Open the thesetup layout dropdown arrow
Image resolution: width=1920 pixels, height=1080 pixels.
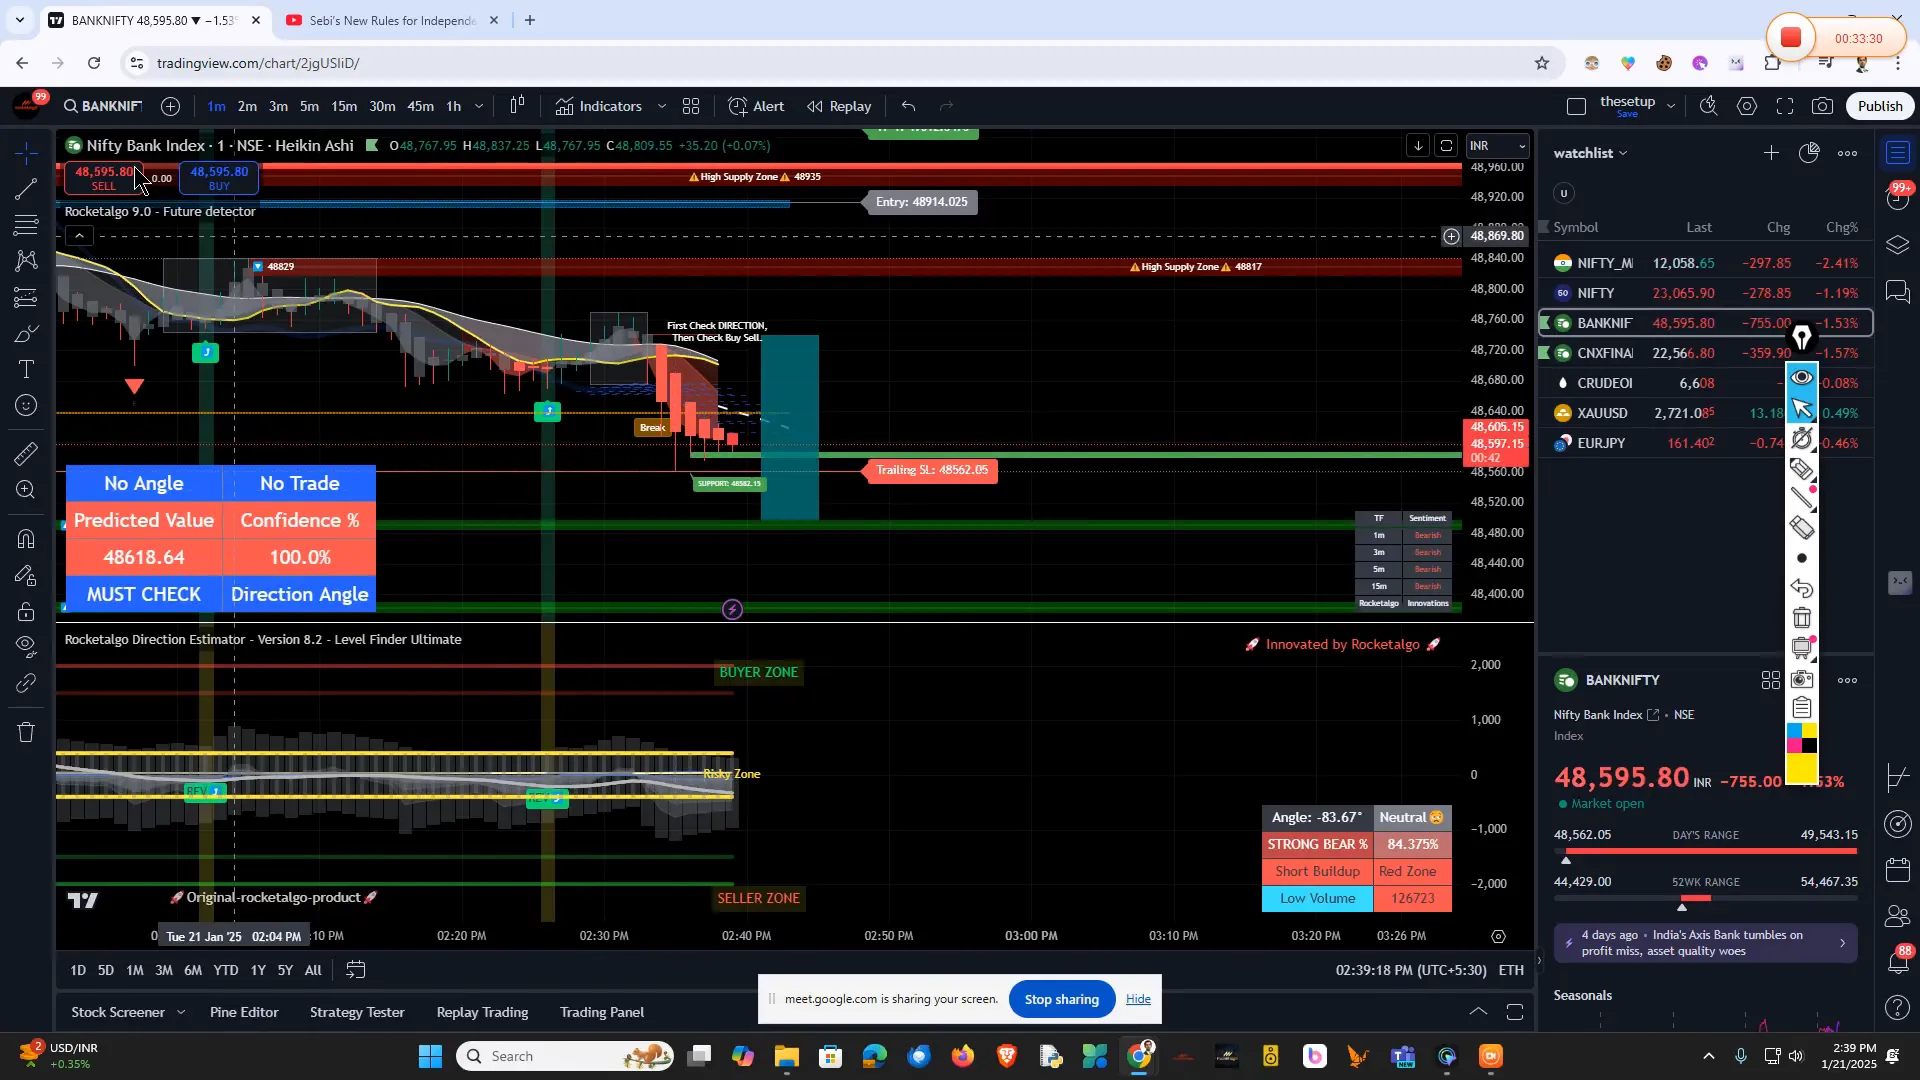1671,106
